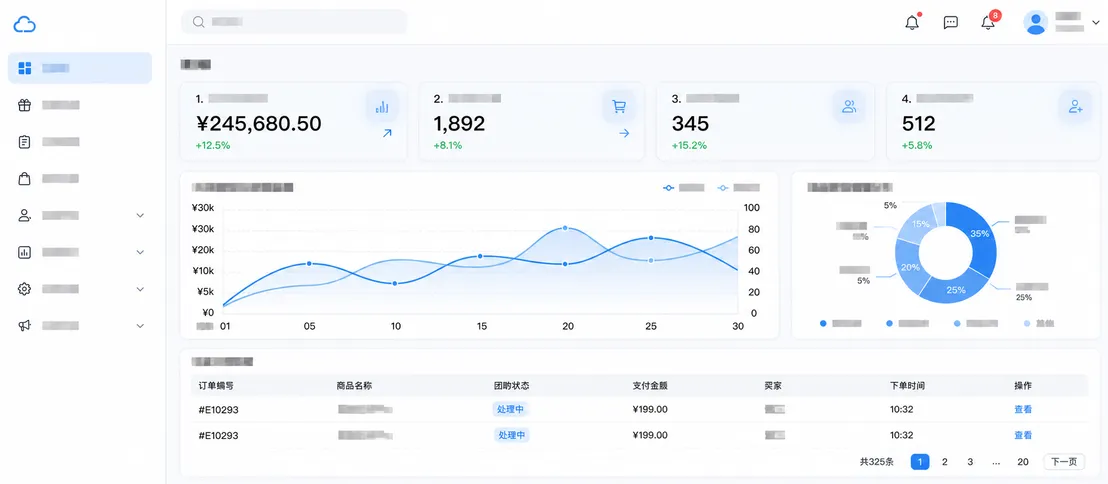
Task: Toggle the lightest blue donut legend dot
Action: (1027, 323)
